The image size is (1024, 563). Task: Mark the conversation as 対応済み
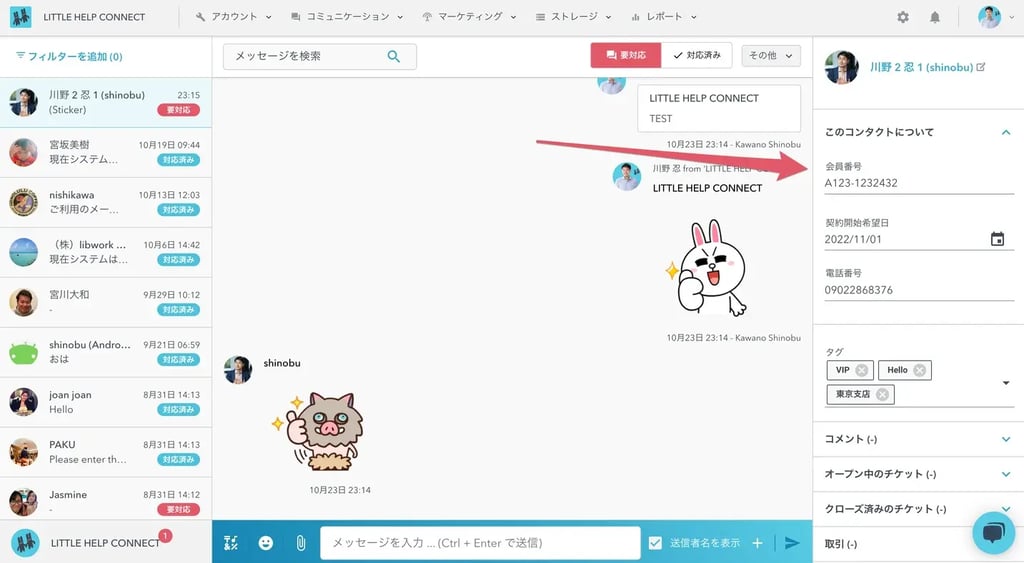(697, 56)
